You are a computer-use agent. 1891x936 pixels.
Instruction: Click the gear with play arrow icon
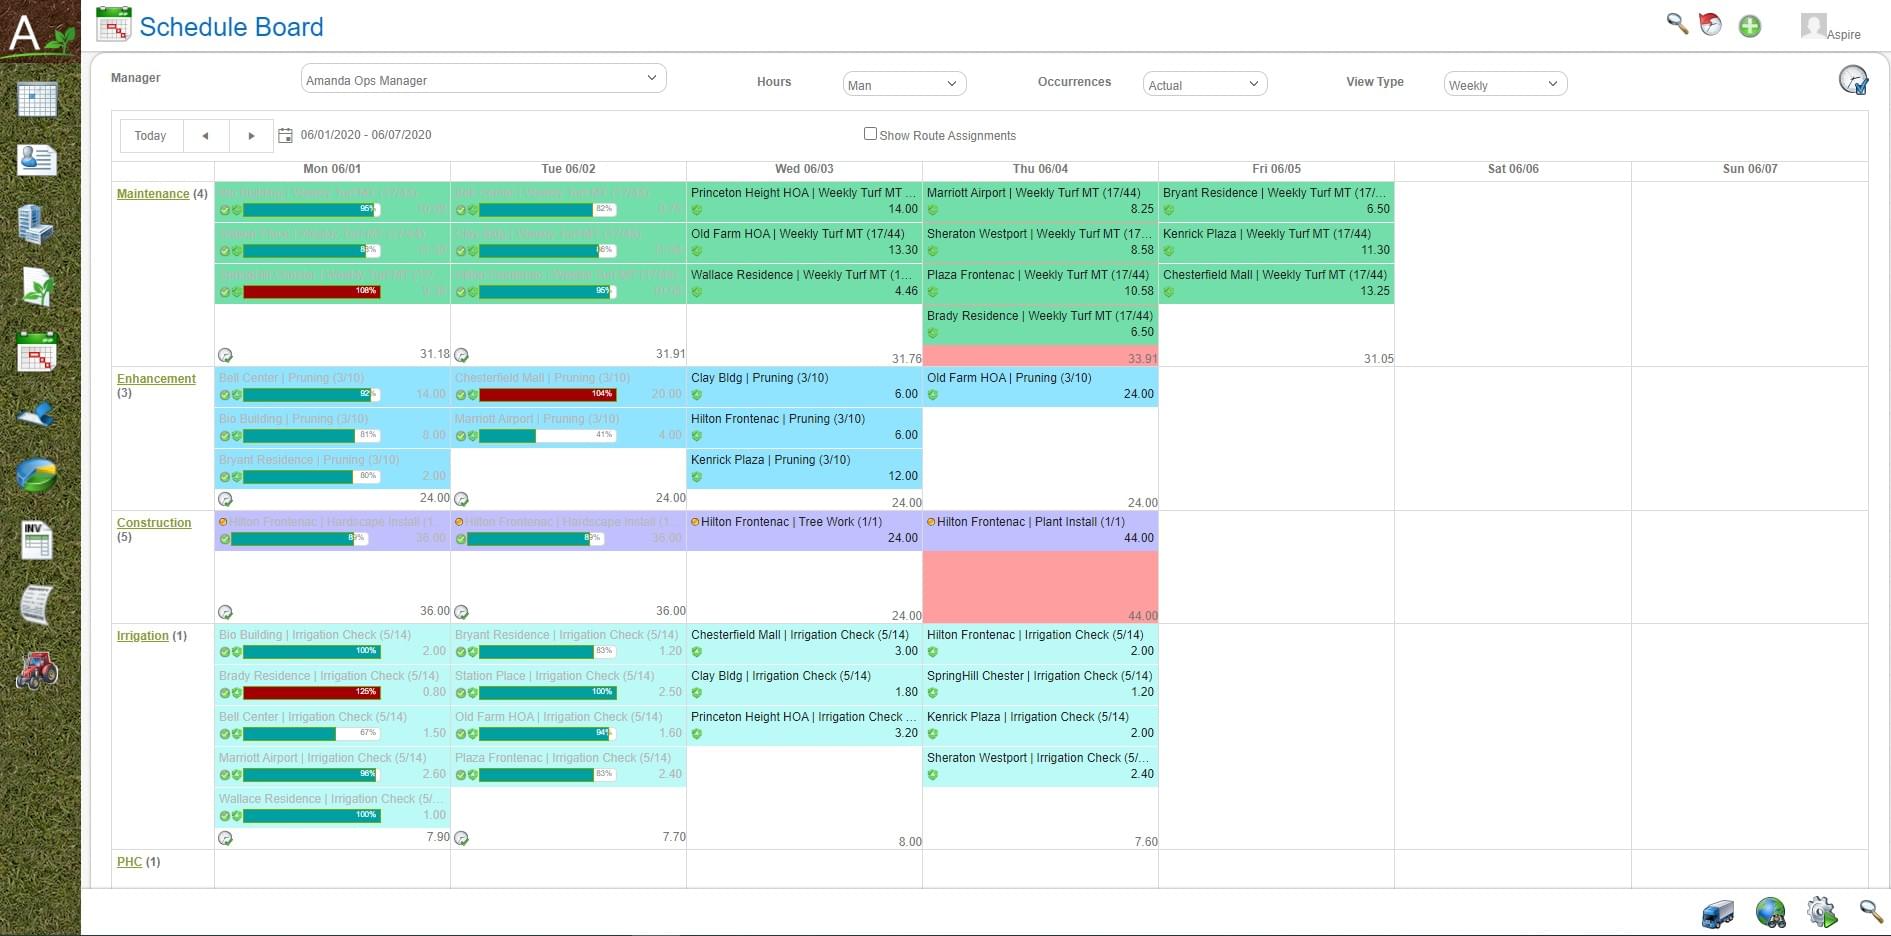pos(1822,912)
